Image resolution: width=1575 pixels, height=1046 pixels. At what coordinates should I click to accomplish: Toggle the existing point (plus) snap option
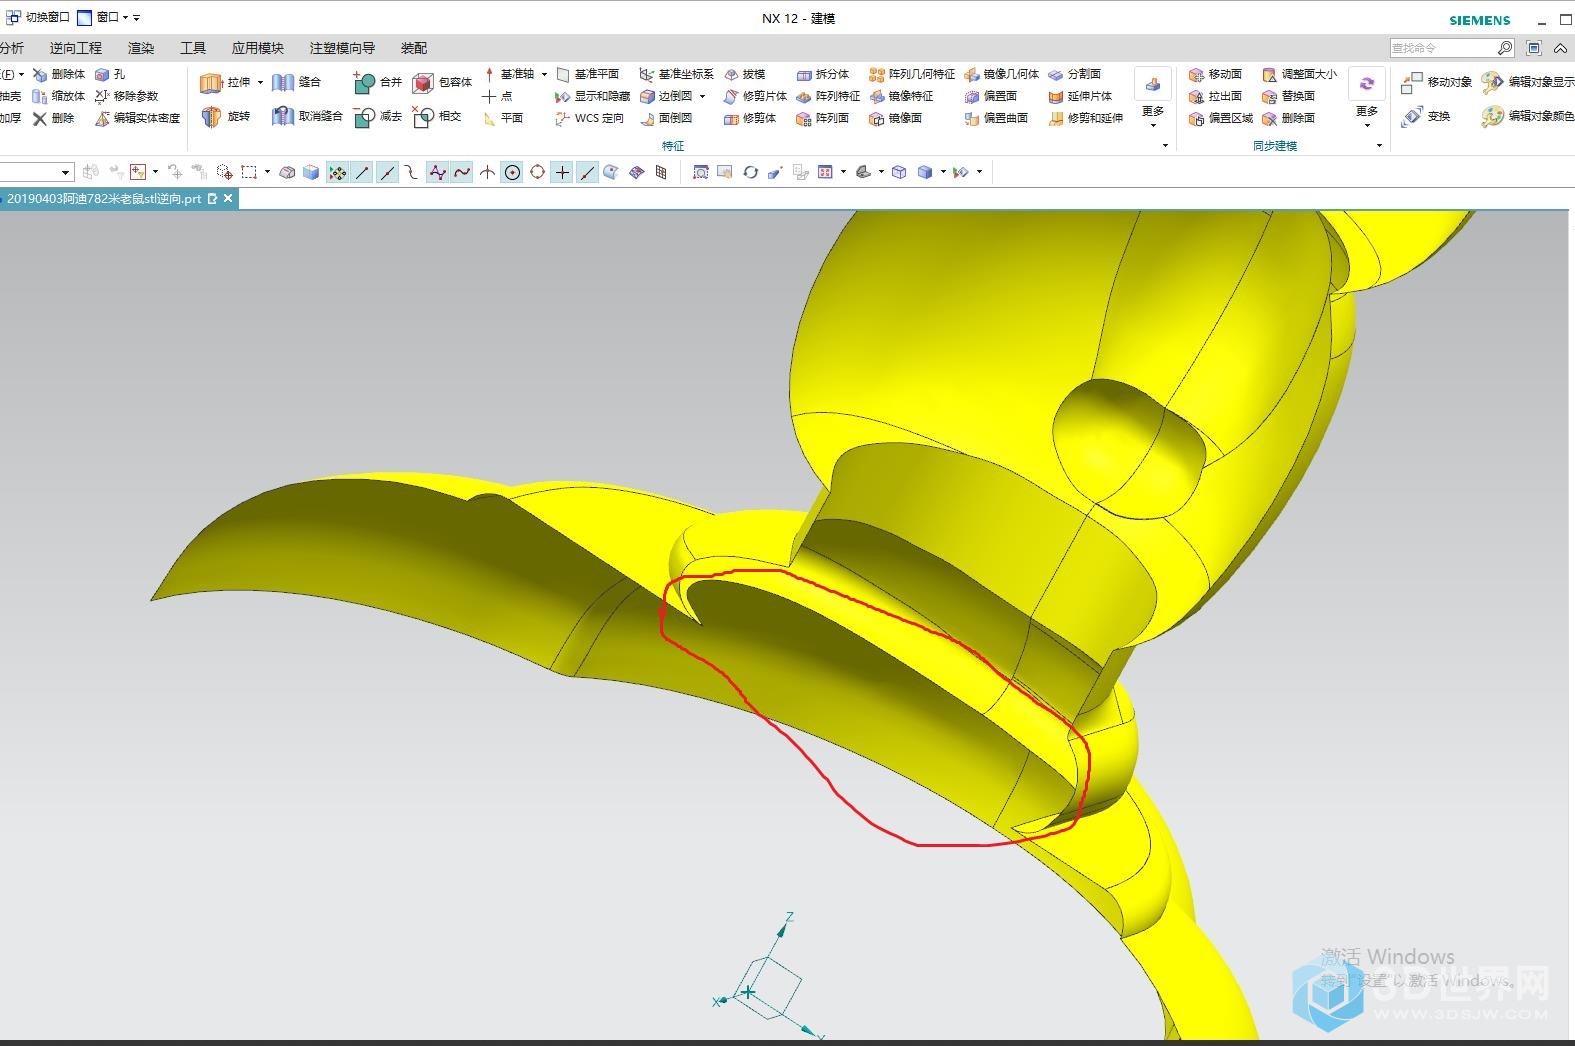pos(562,172)
